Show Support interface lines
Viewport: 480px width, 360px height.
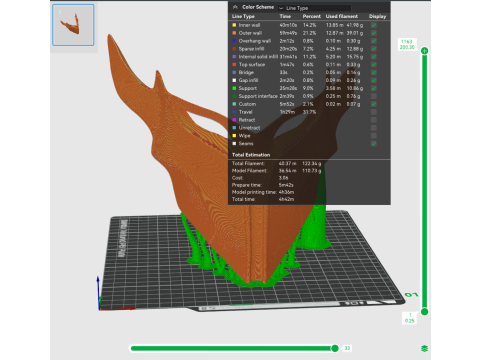pos(374,96)
